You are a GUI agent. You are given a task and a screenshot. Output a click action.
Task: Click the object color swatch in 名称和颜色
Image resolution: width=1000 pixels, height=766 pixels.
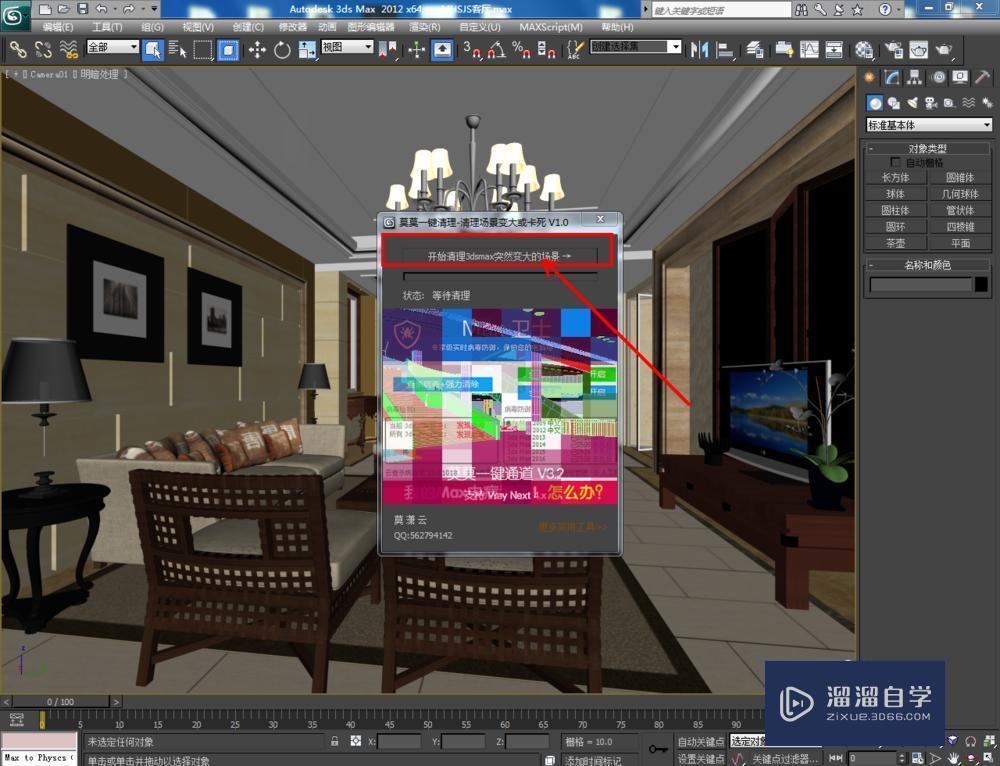(x=982, y=285)
